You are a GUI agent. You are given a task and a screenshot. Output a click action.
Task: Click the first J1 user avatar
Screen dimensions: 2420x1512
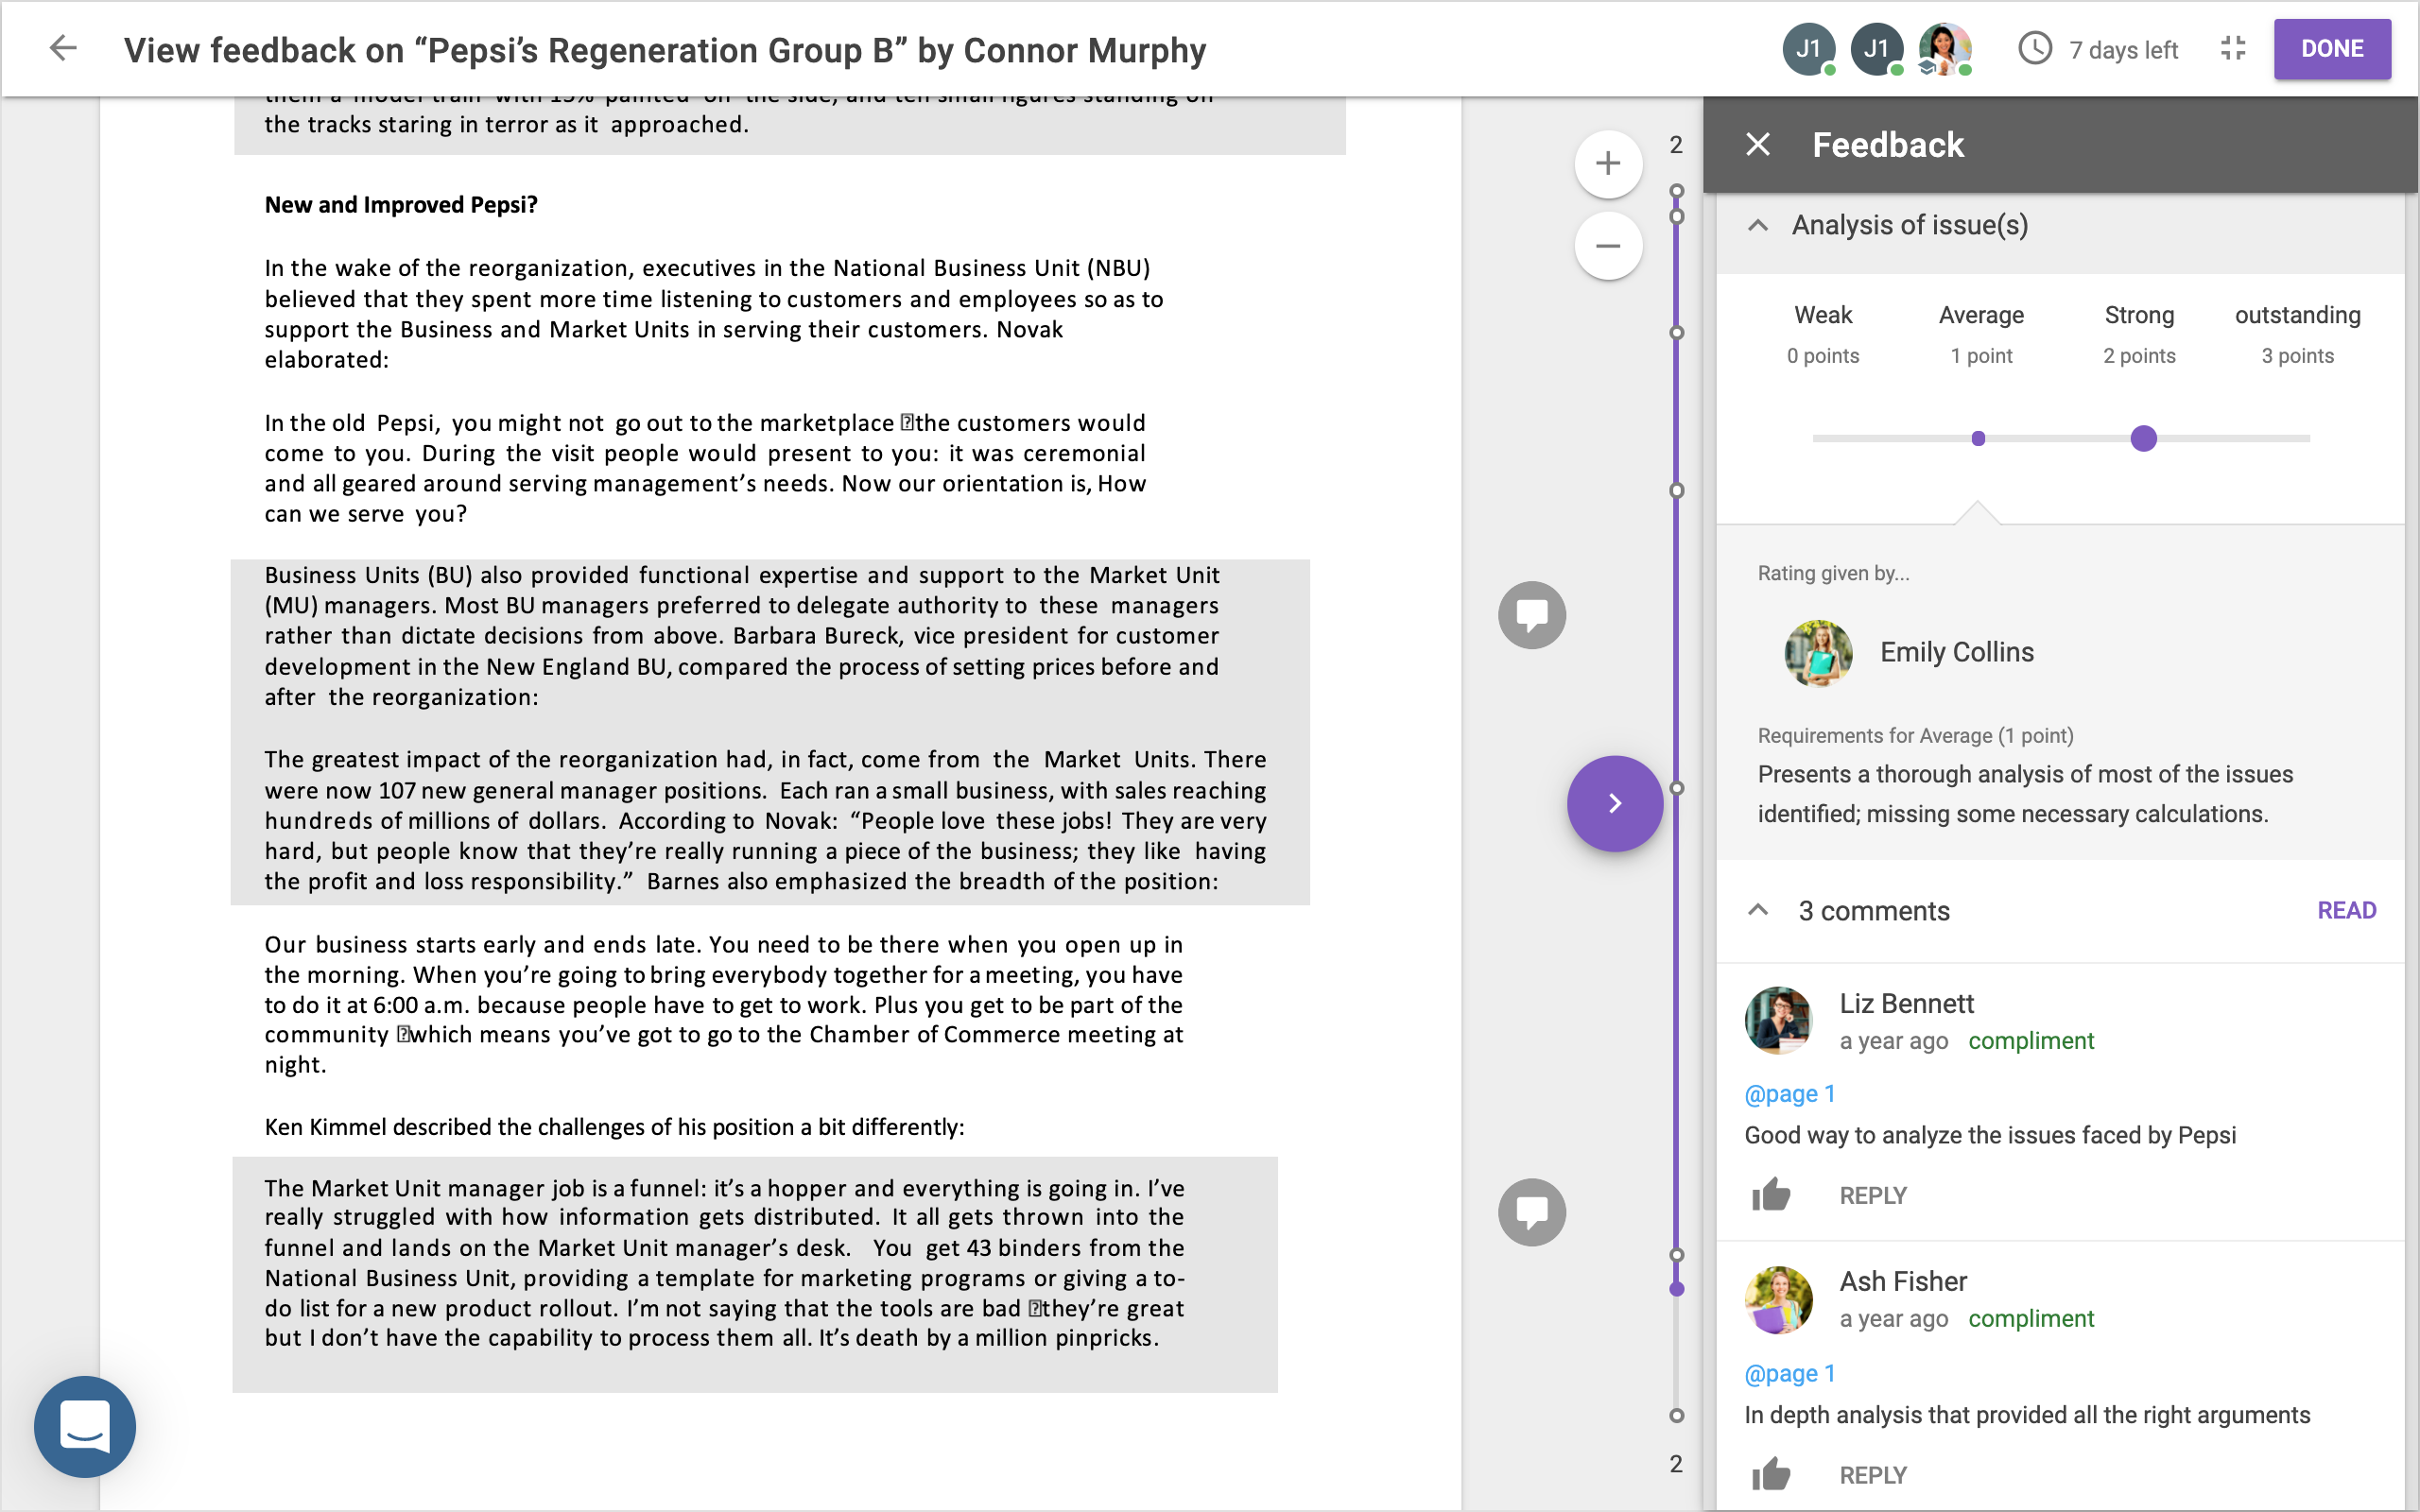pyautogui.click(x=1808, y=48)
